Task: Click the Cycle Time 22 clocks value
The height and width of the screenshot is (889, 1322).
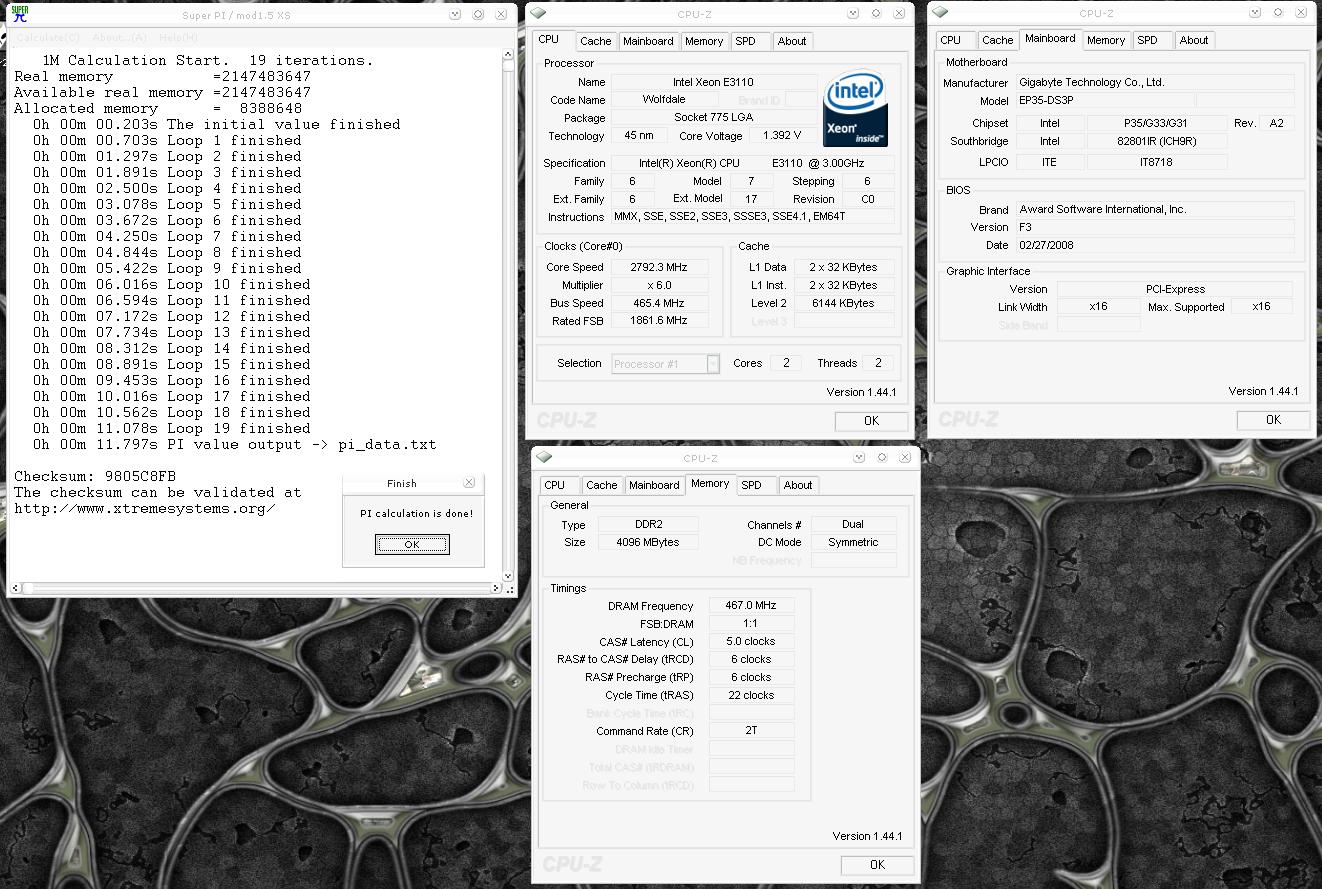Action: (751, 695)
